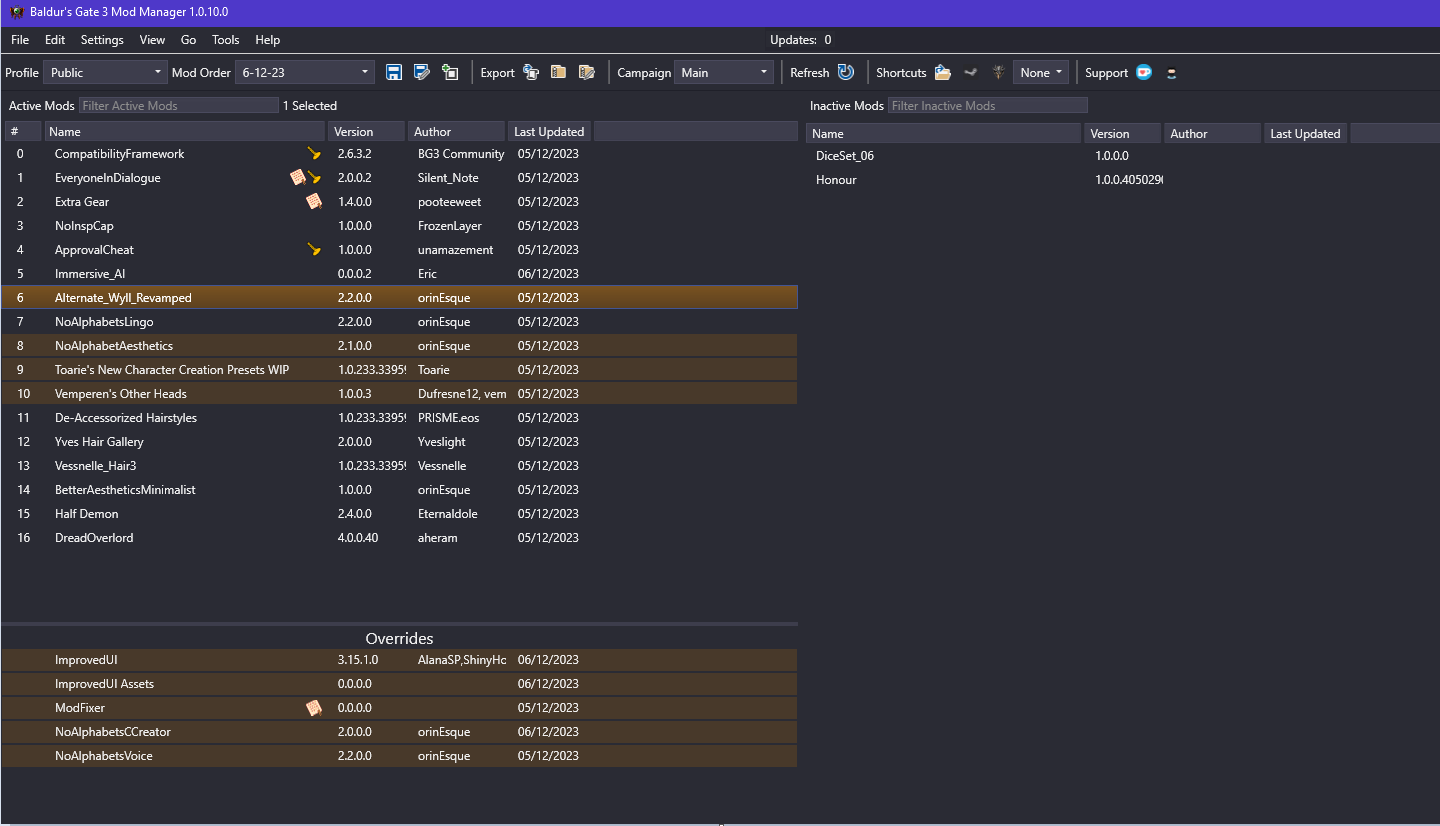Select the ImprovedUI Assets override row
Viewport: 1440px width, 826px height.
coord(400,684)
